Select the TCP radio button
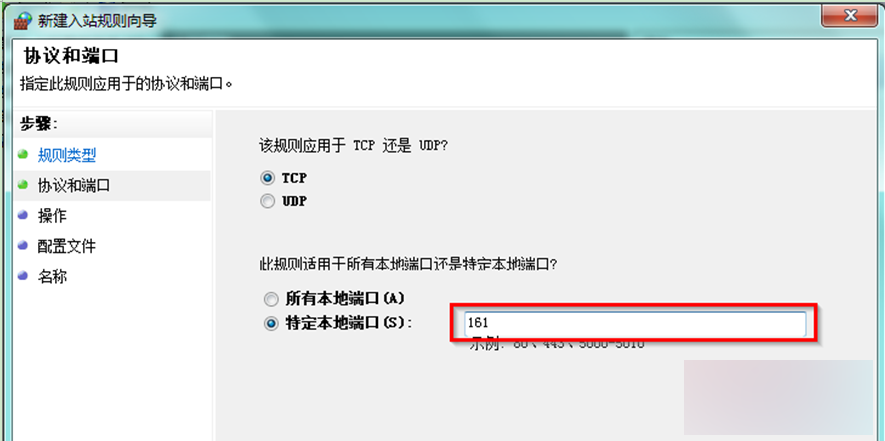 click(268, 178)
